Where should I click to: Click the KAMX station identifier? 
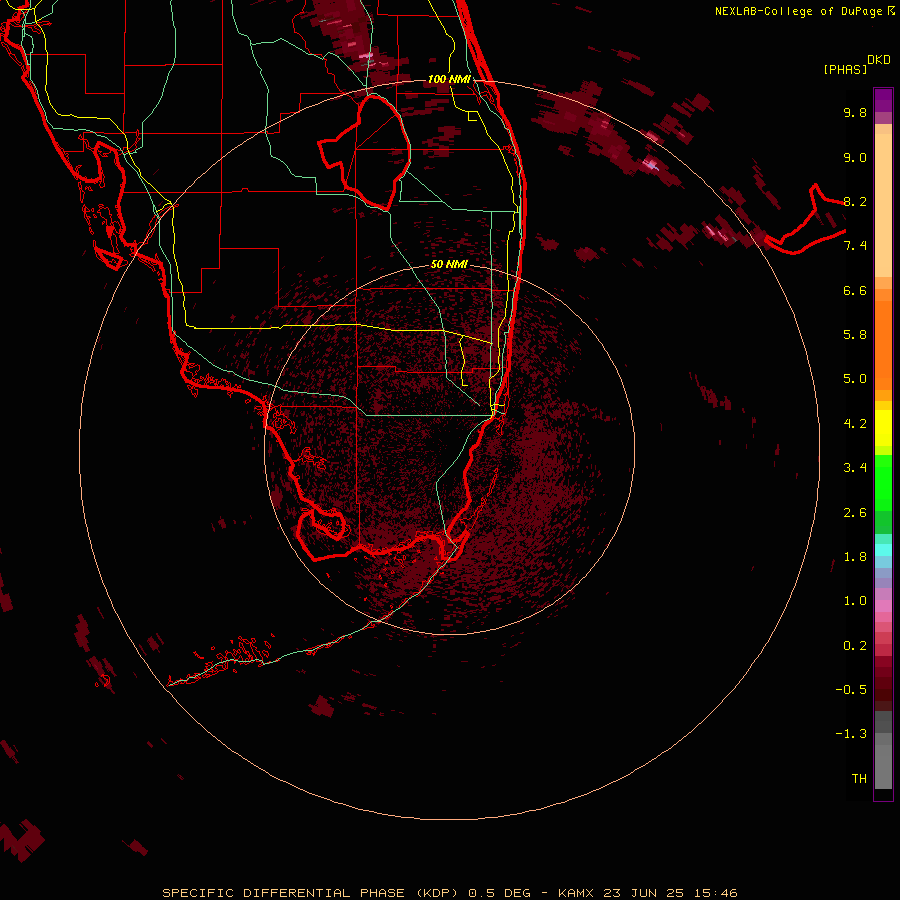click(x=576, y=893)
